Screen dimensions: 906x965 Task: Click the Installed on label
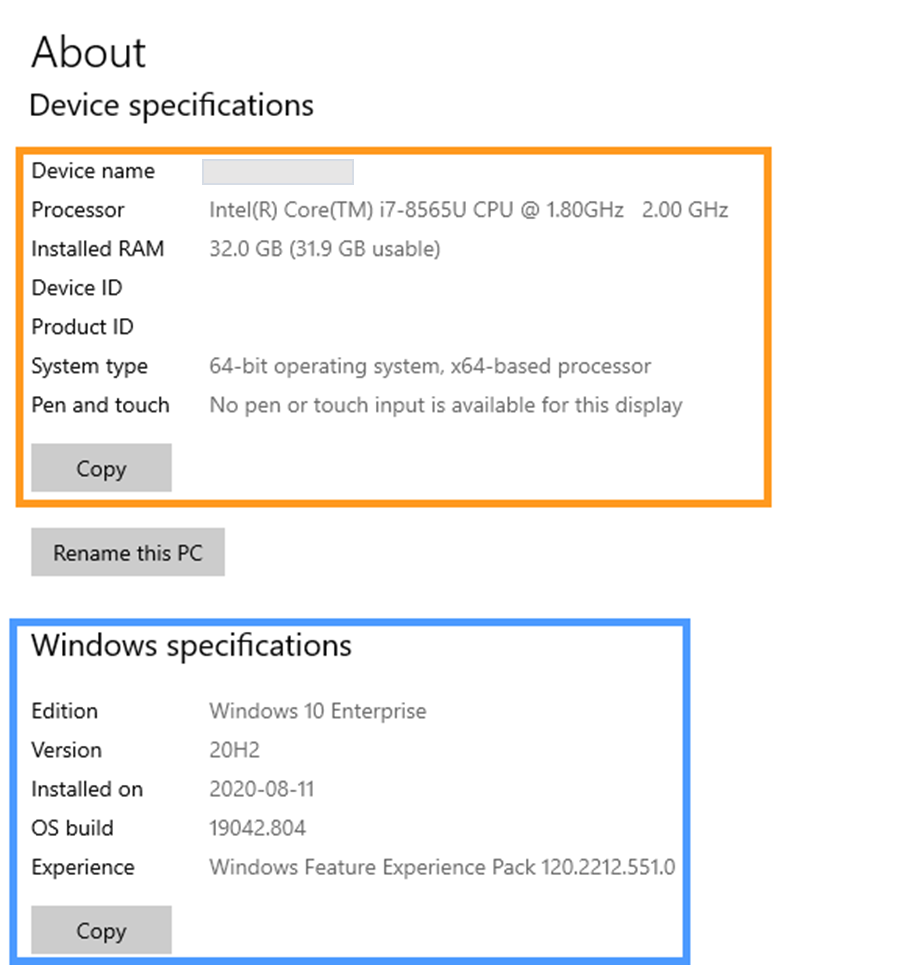pos(87,789)
